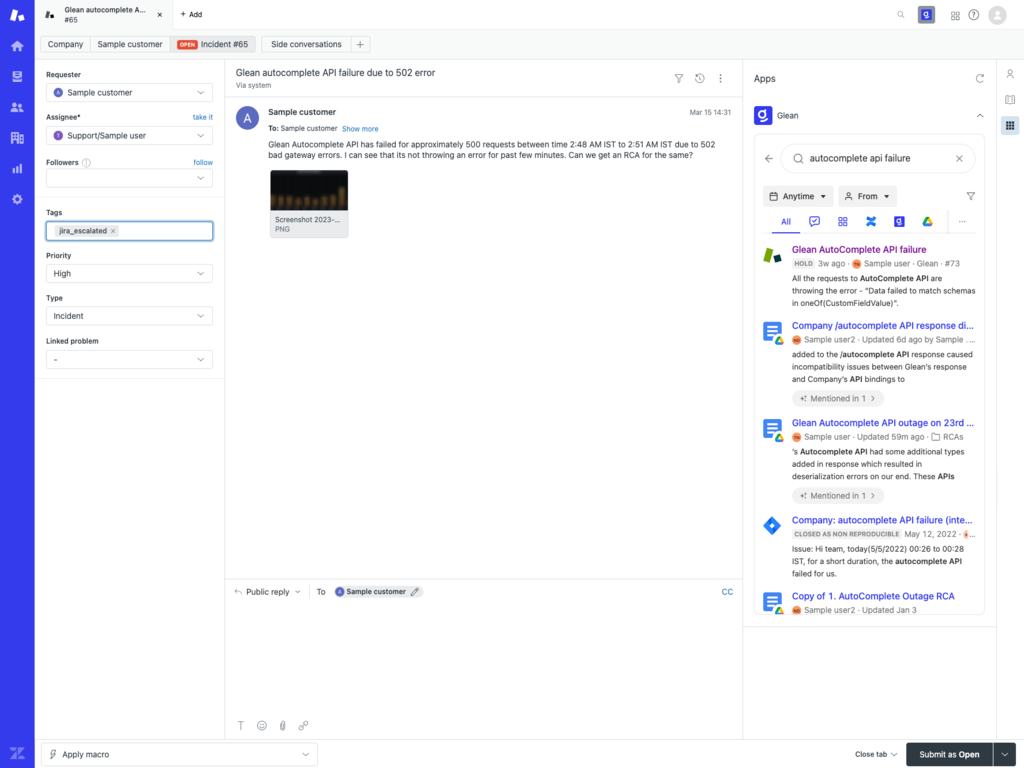Open the Zendesk Home sidebar icon
The width and height of the screenshot is (1024, 768).
[15, 45]
